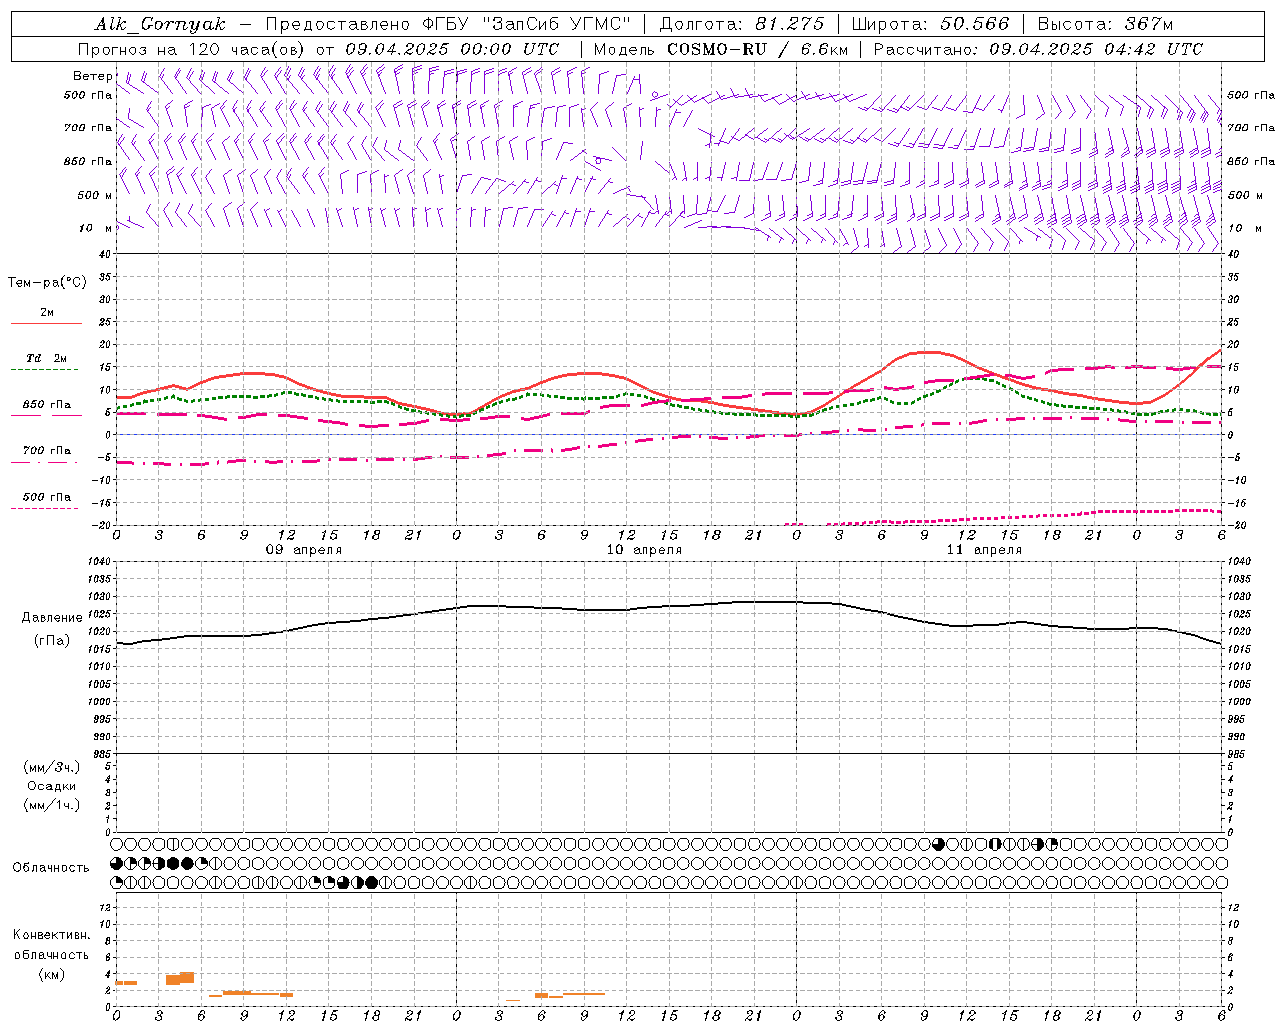Image resolution: width=1280 pixels, height=1024 pixels.
Task: Select the 'Конвективн.' convective cloud label
Action: point(52,935)
